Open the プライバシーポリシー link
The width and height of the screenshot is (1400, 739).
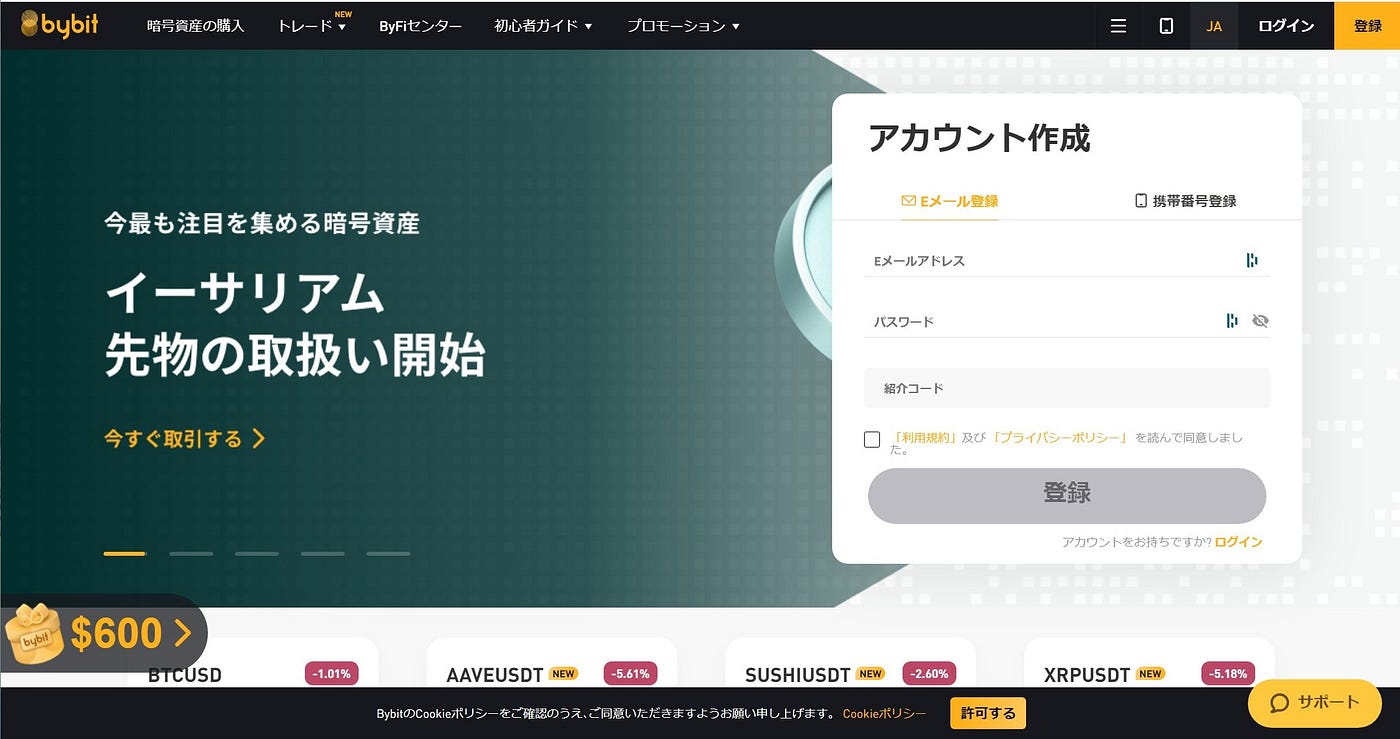click(1060, 438)
